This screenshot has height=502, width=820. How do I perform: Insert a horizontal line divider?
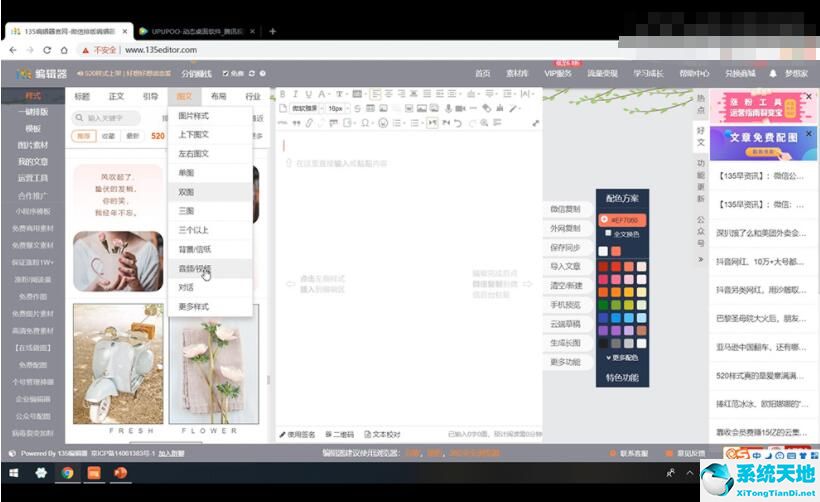[x=473, y=108]
